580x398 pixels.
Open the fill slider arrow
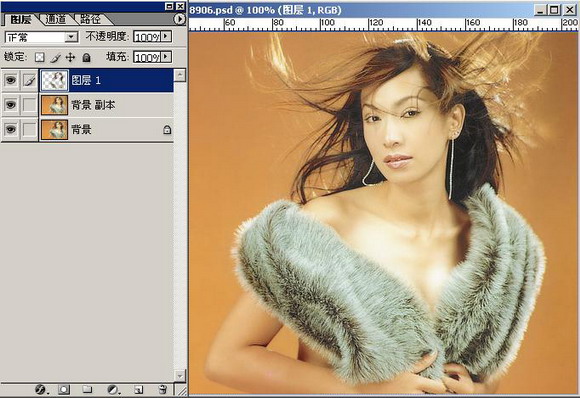point(166,57)
